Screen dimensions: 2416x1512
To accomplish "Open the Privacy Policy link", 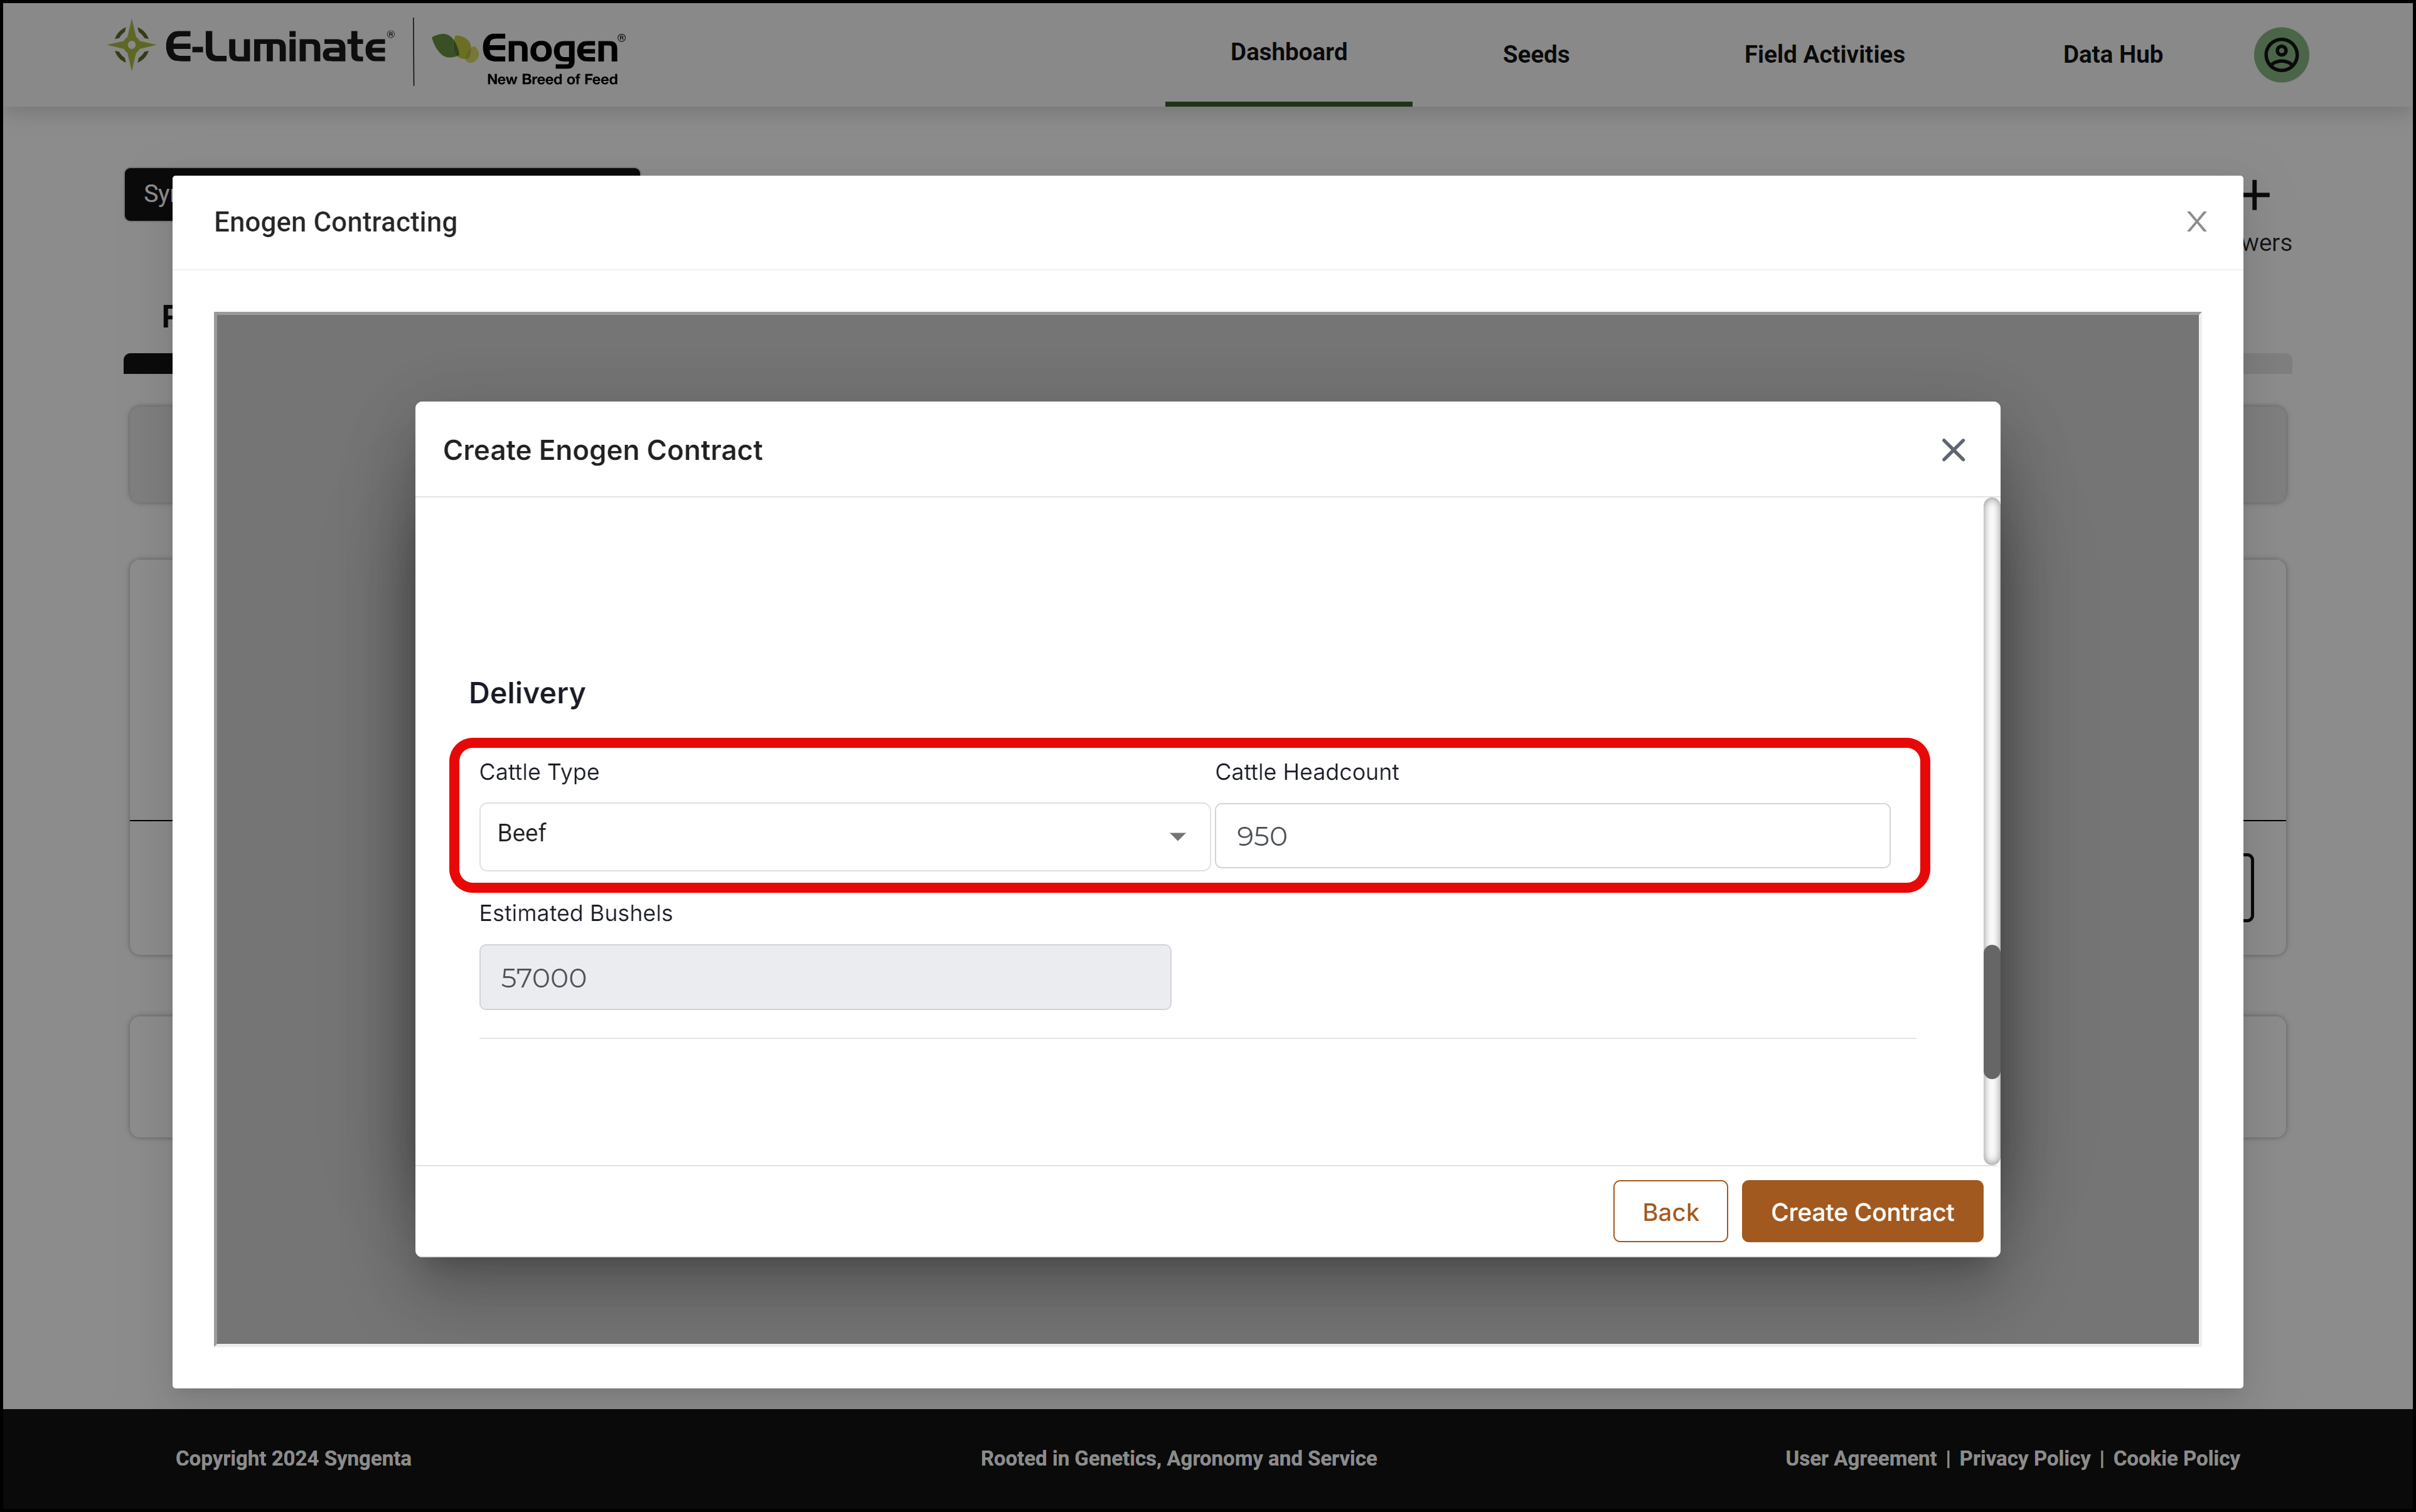I will [2024, 1458].
